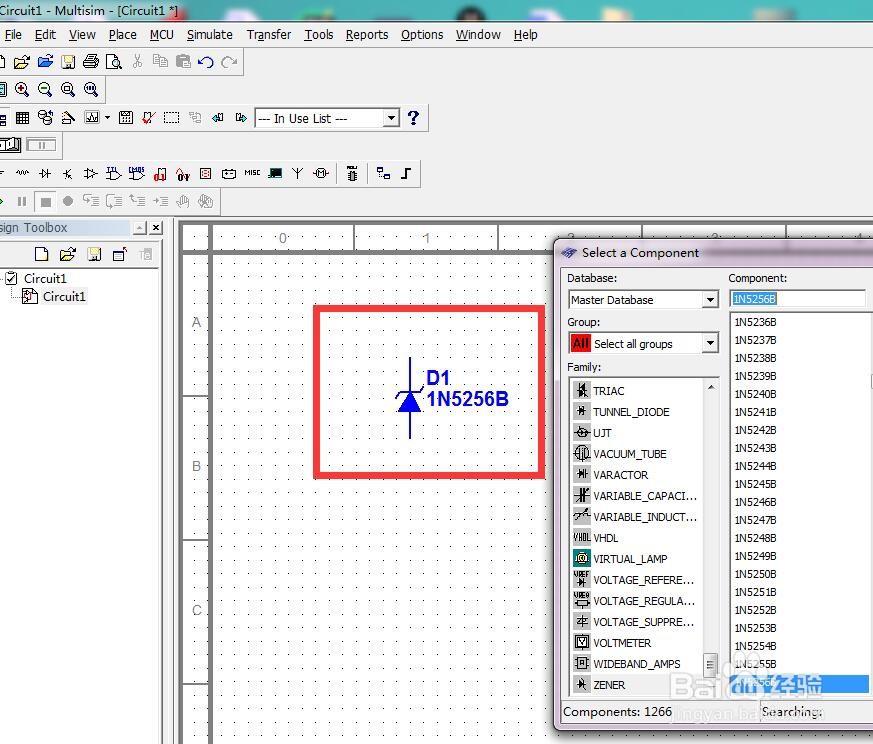Screen dimensions: 873x744
Task: Click the D1 zener diode symbol
Action: coord(410,398)
